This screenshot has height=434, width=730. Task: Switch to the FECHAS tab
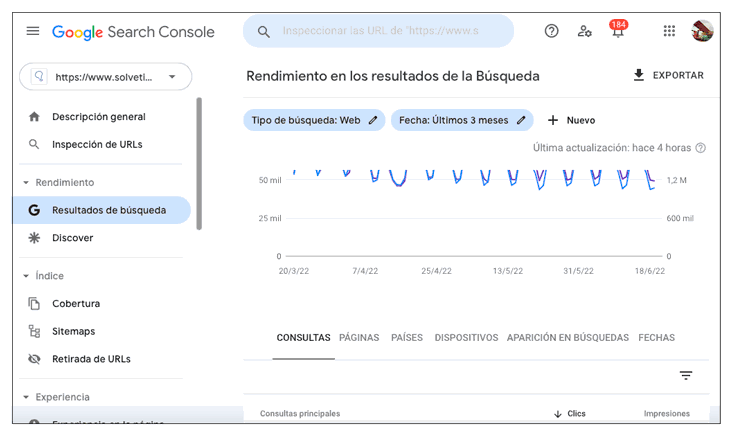(656, 338)
